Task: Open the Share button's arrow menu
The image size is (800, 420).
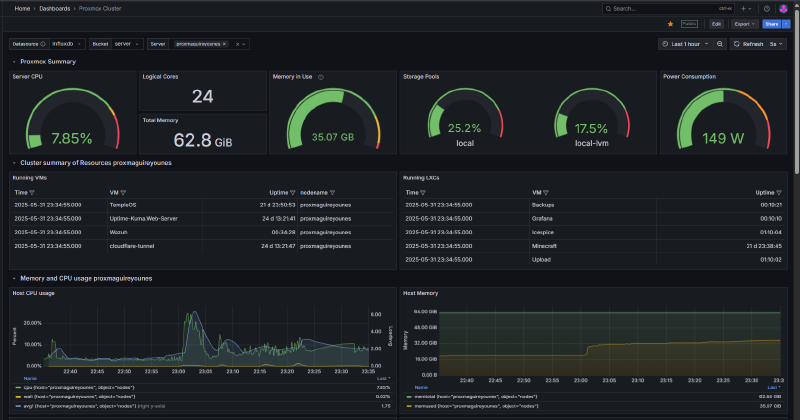Action: coord(786,24)
